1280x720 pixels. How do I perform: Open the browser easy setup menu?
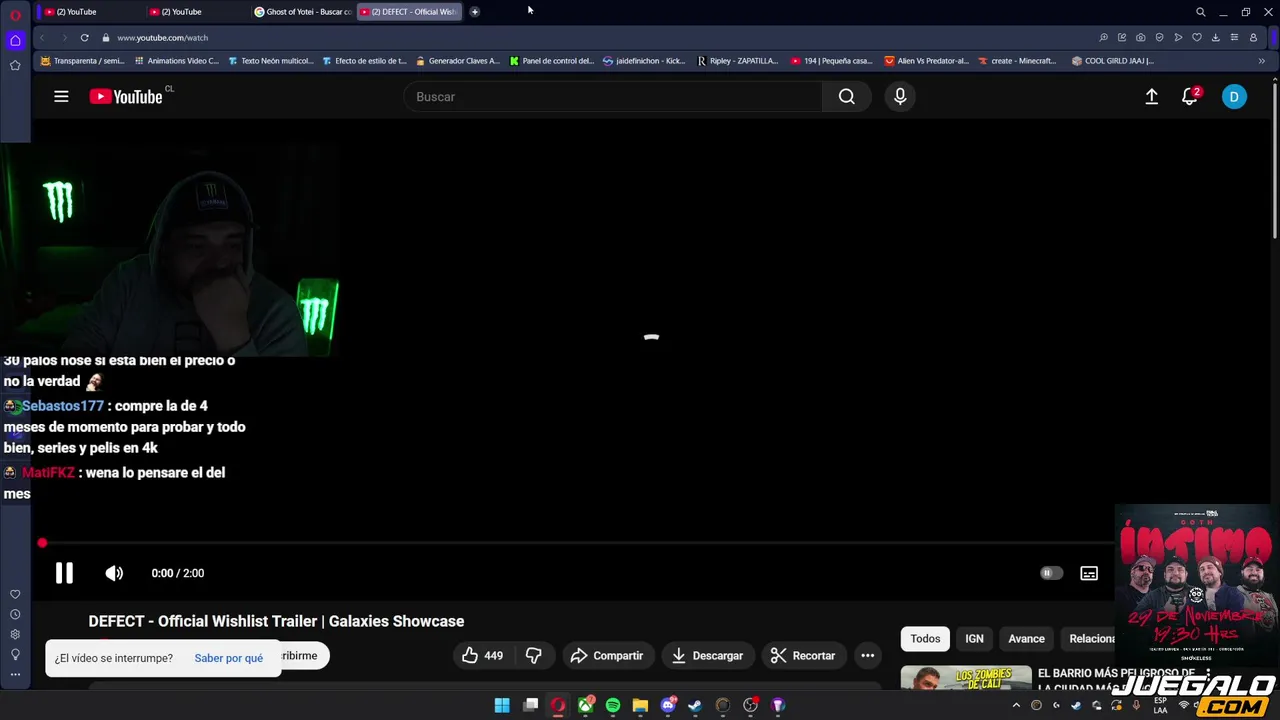click(1234, 37)
